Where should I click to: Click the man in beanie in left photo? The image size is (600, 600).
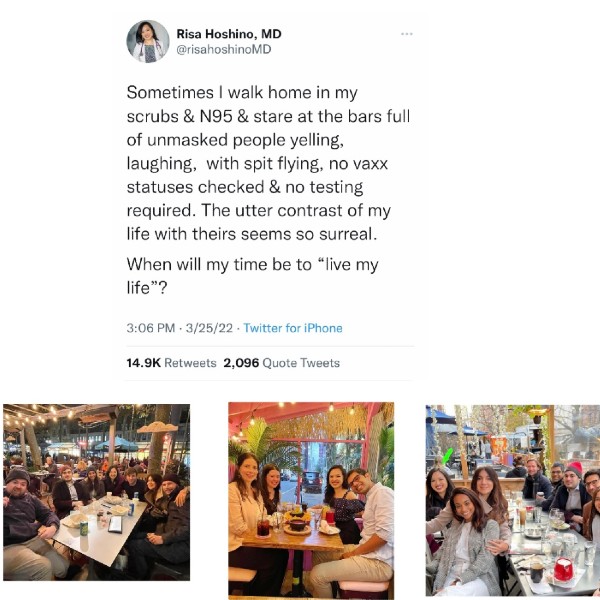(x=29, y=522)
